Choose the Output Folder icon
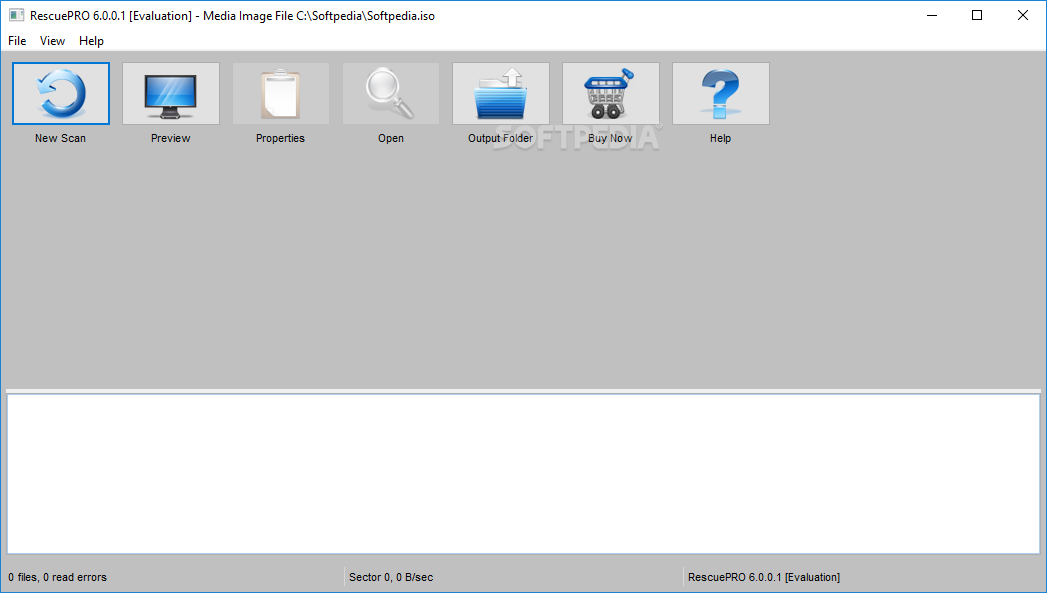Viewport: 1047px width, 593px height. [x=501, y=93]
